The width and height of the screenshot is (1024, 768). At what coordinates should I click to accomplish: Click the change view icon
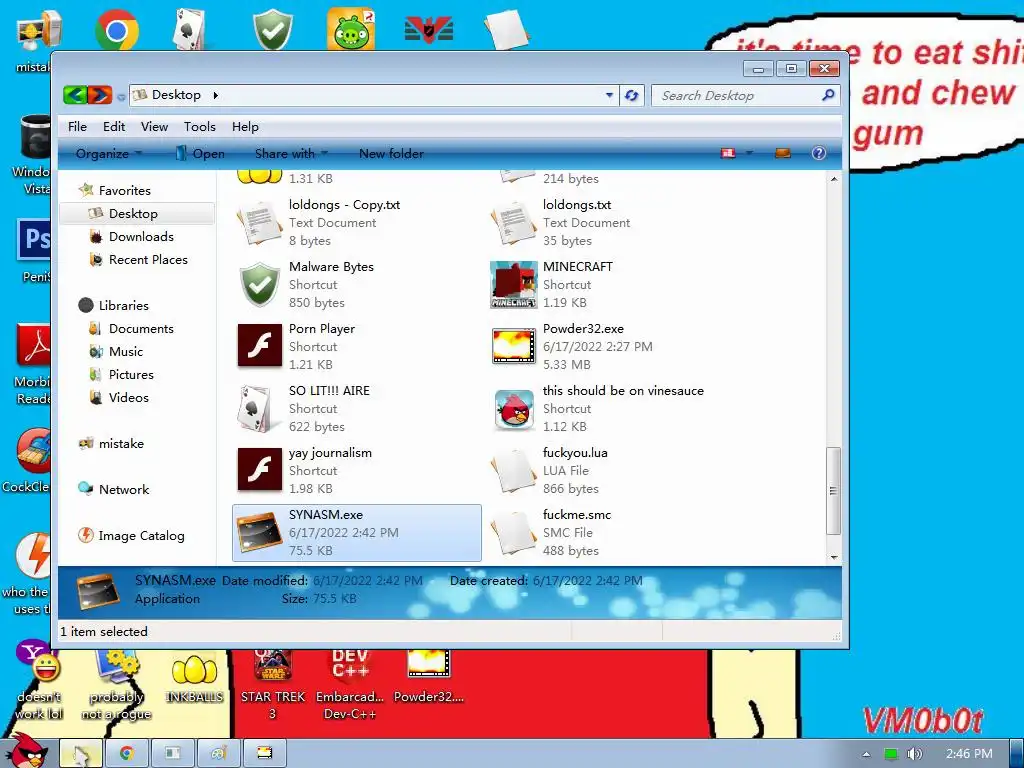[728, 153]
